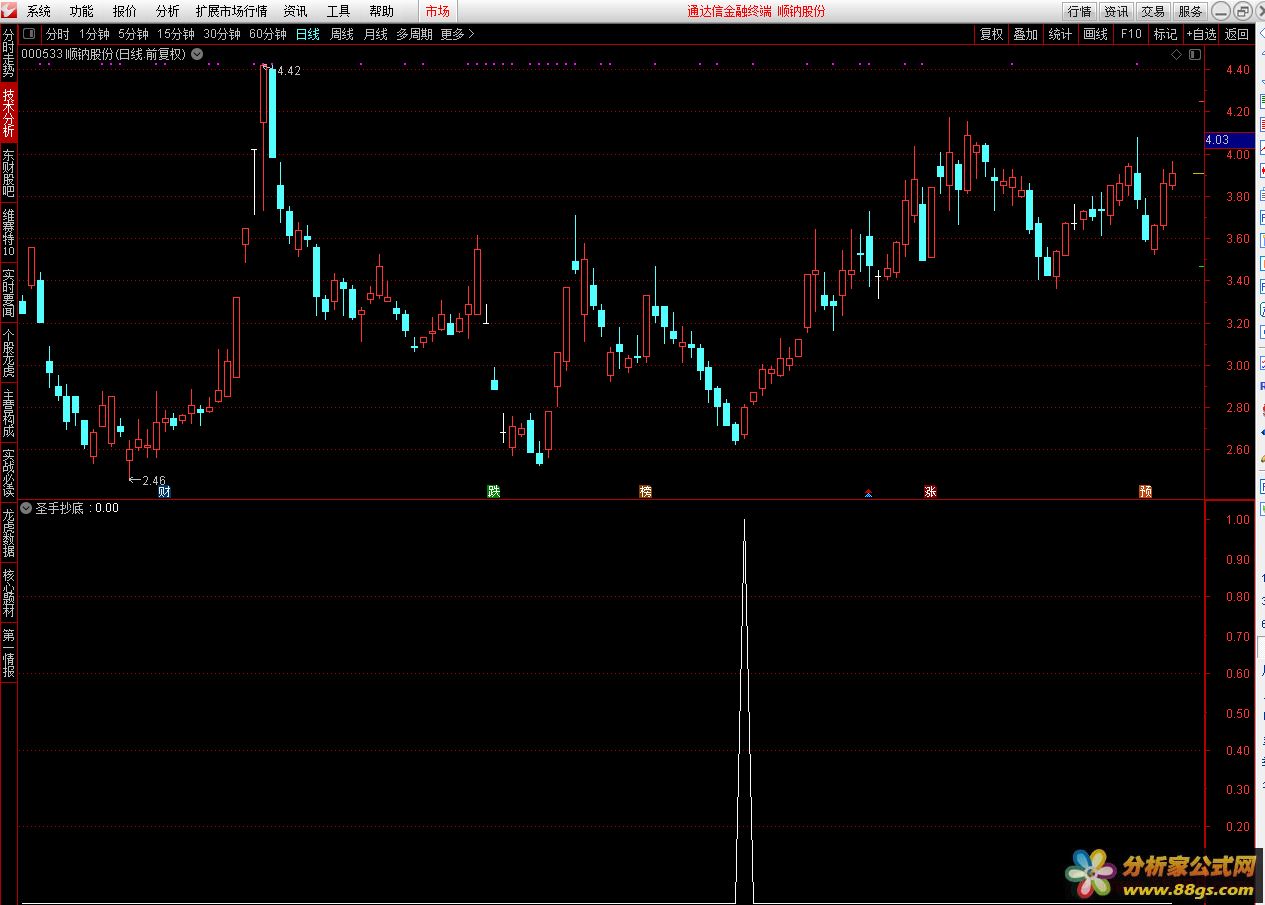
Task: Open the 维赛特10 sidebar tab
Action: [x=9, y=232]
